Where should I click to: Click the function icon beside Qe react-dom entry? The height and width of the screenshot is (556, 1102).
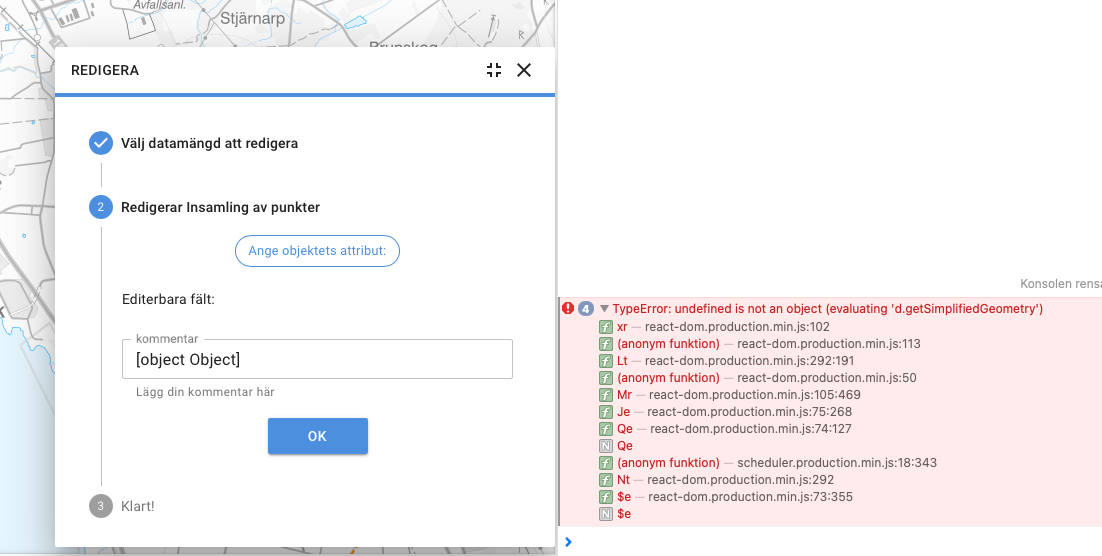pos(606,429)
